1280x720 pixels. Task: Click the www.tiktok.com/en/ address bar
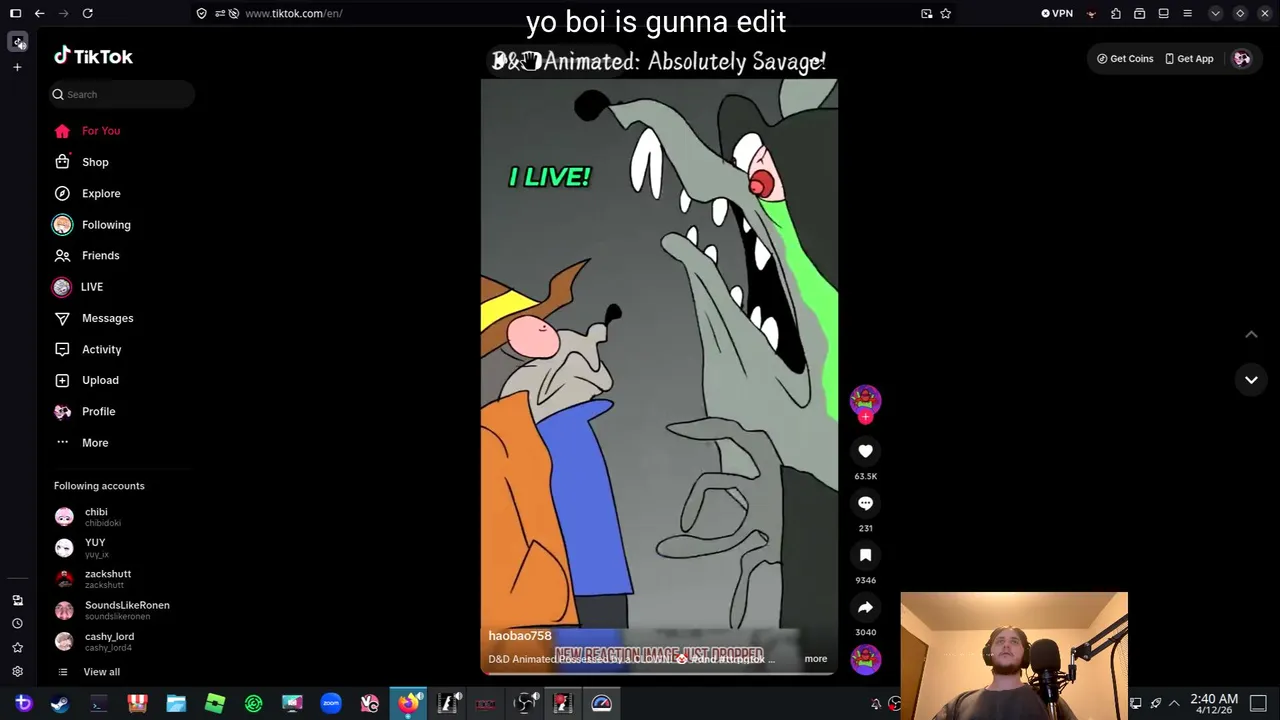293,13
